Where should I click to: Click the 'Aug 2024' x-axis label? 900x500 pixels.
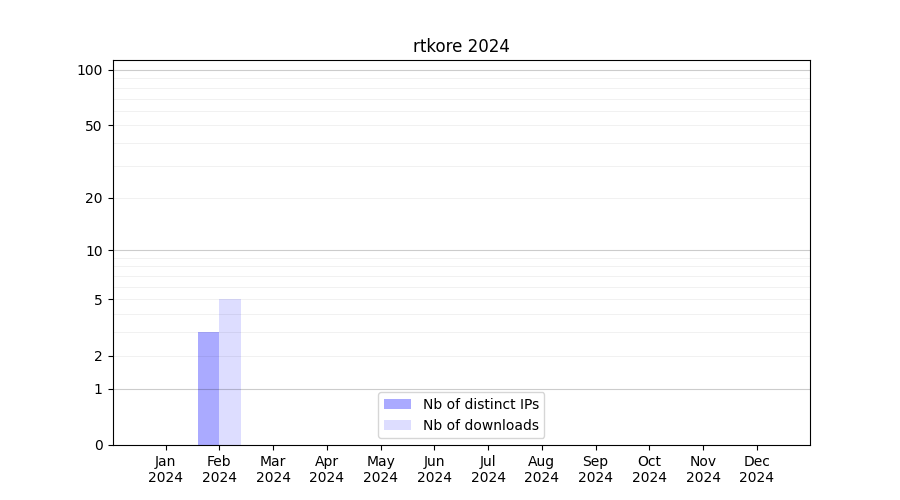(542, 469)
